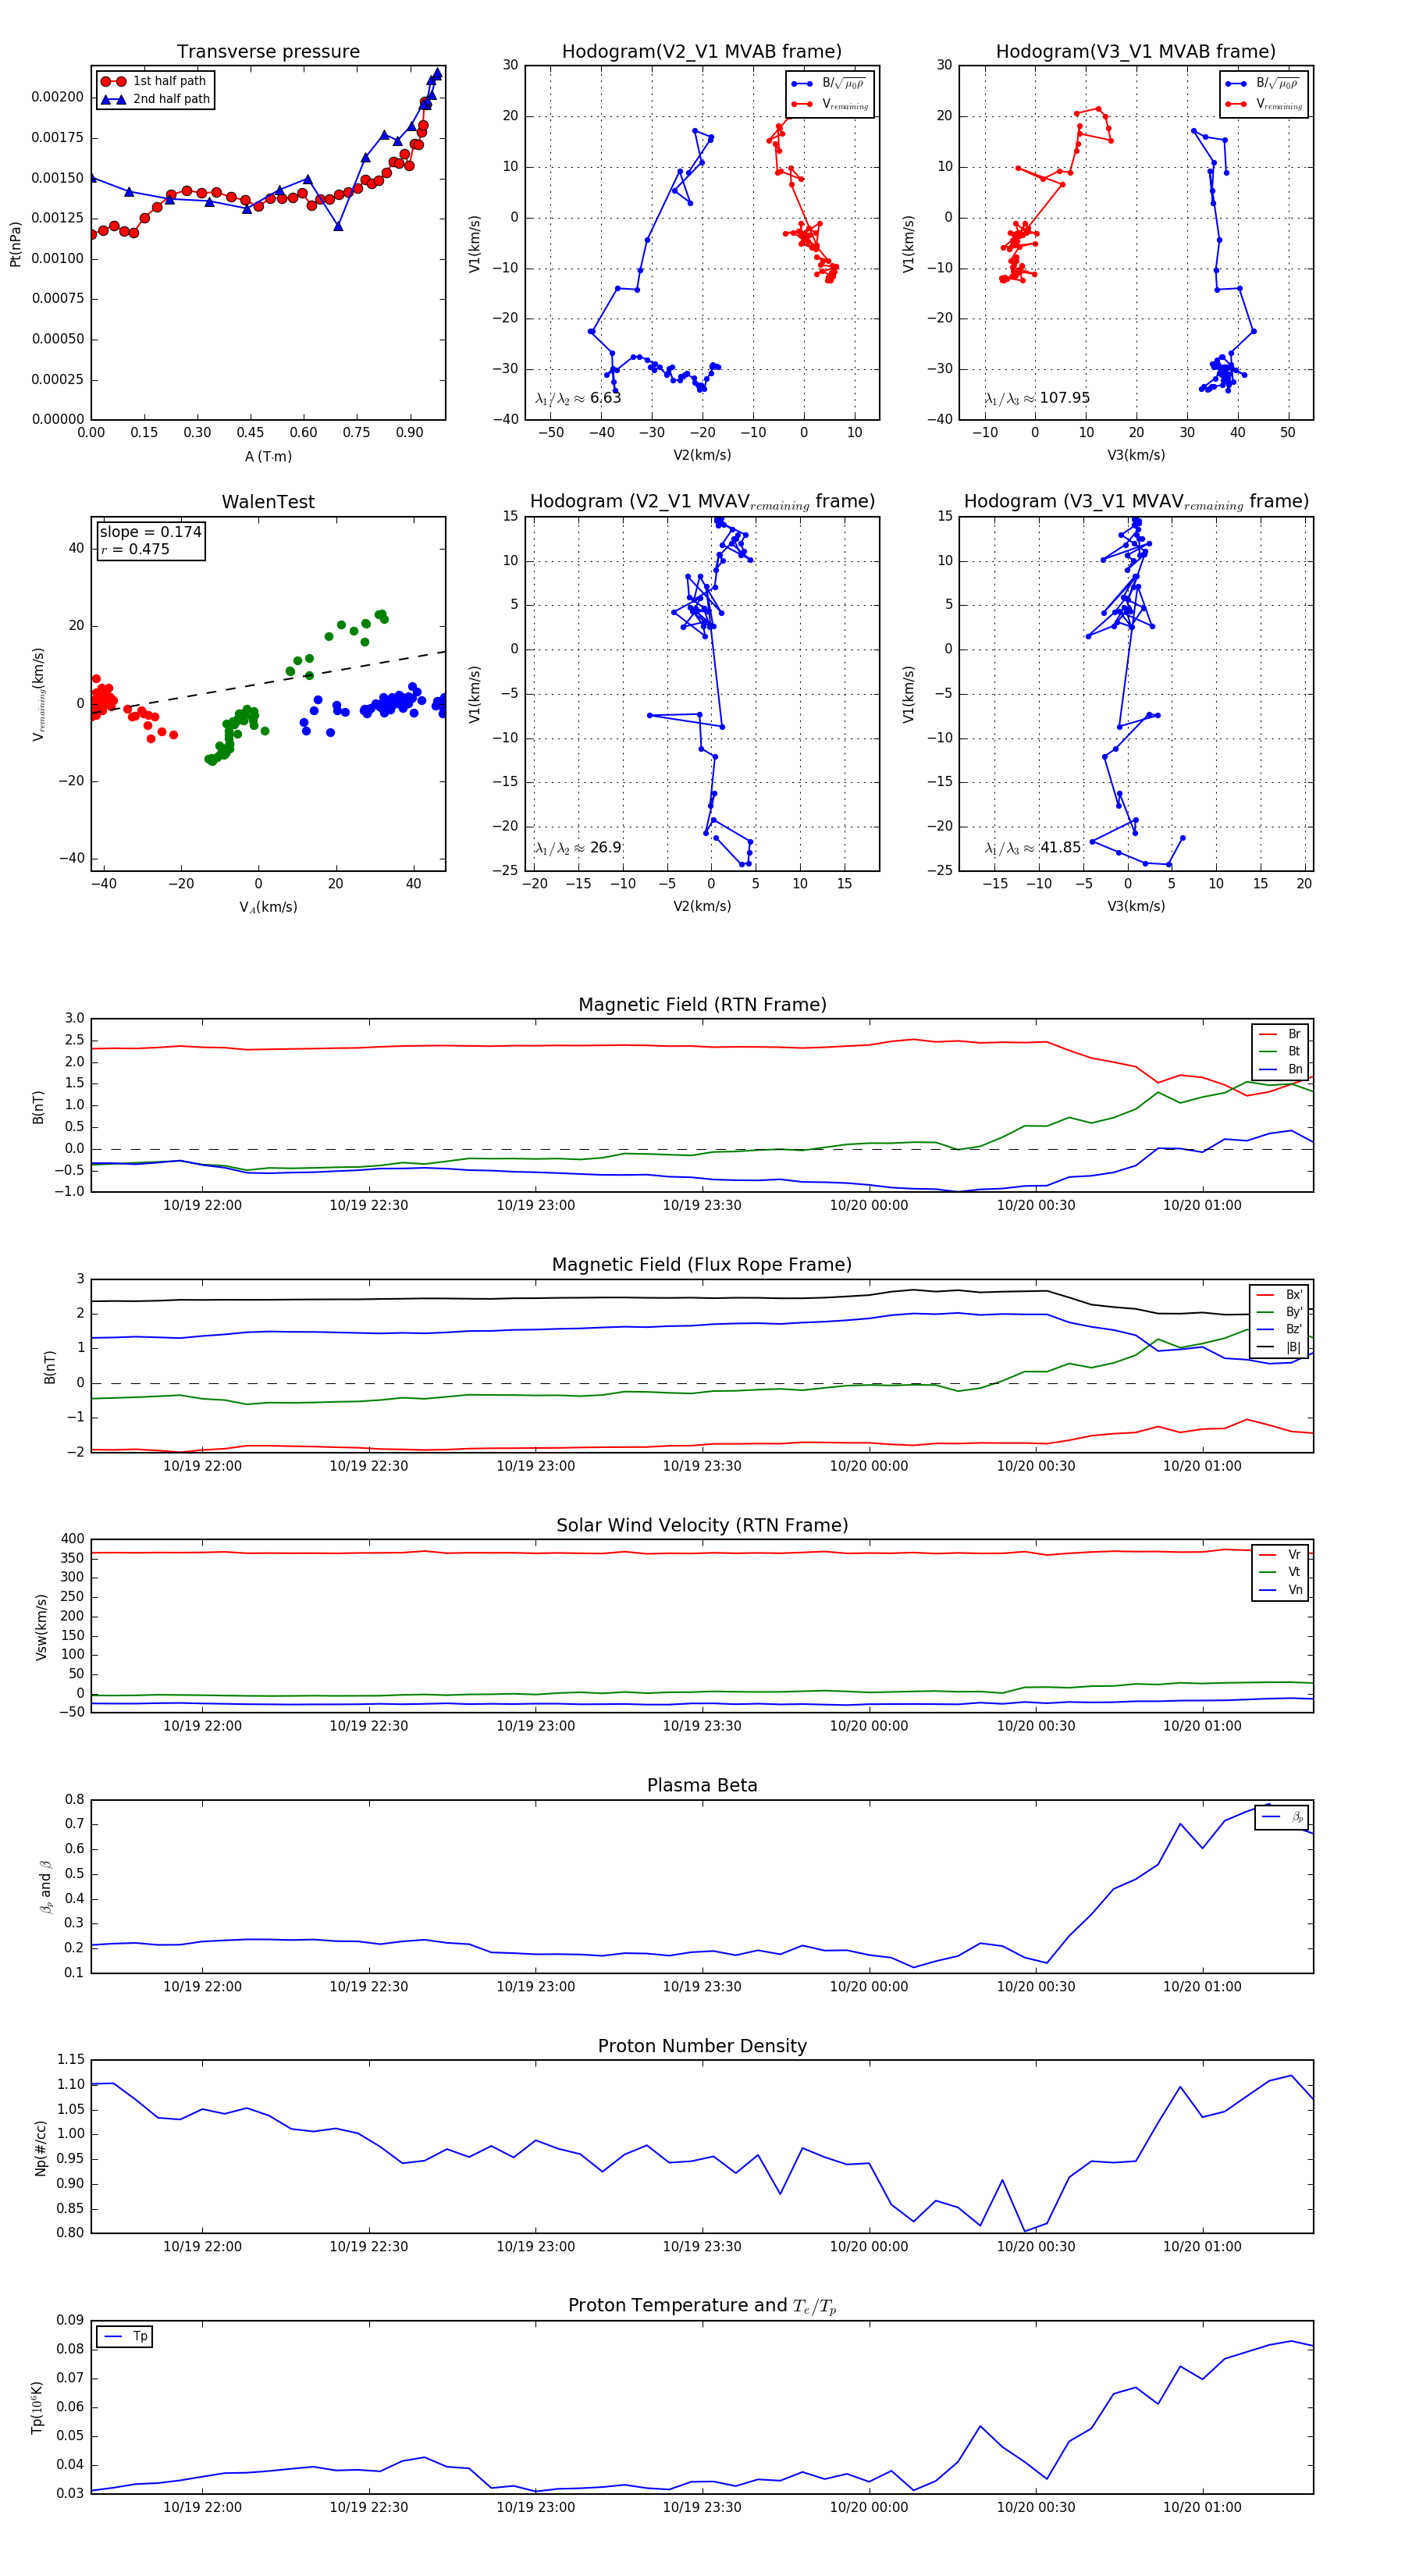Click the 'Vsw(km/s)' y-axis label
The width and height of the screenshot is (1405, 2576).
pyautogui.click(x=41, y=1627)
